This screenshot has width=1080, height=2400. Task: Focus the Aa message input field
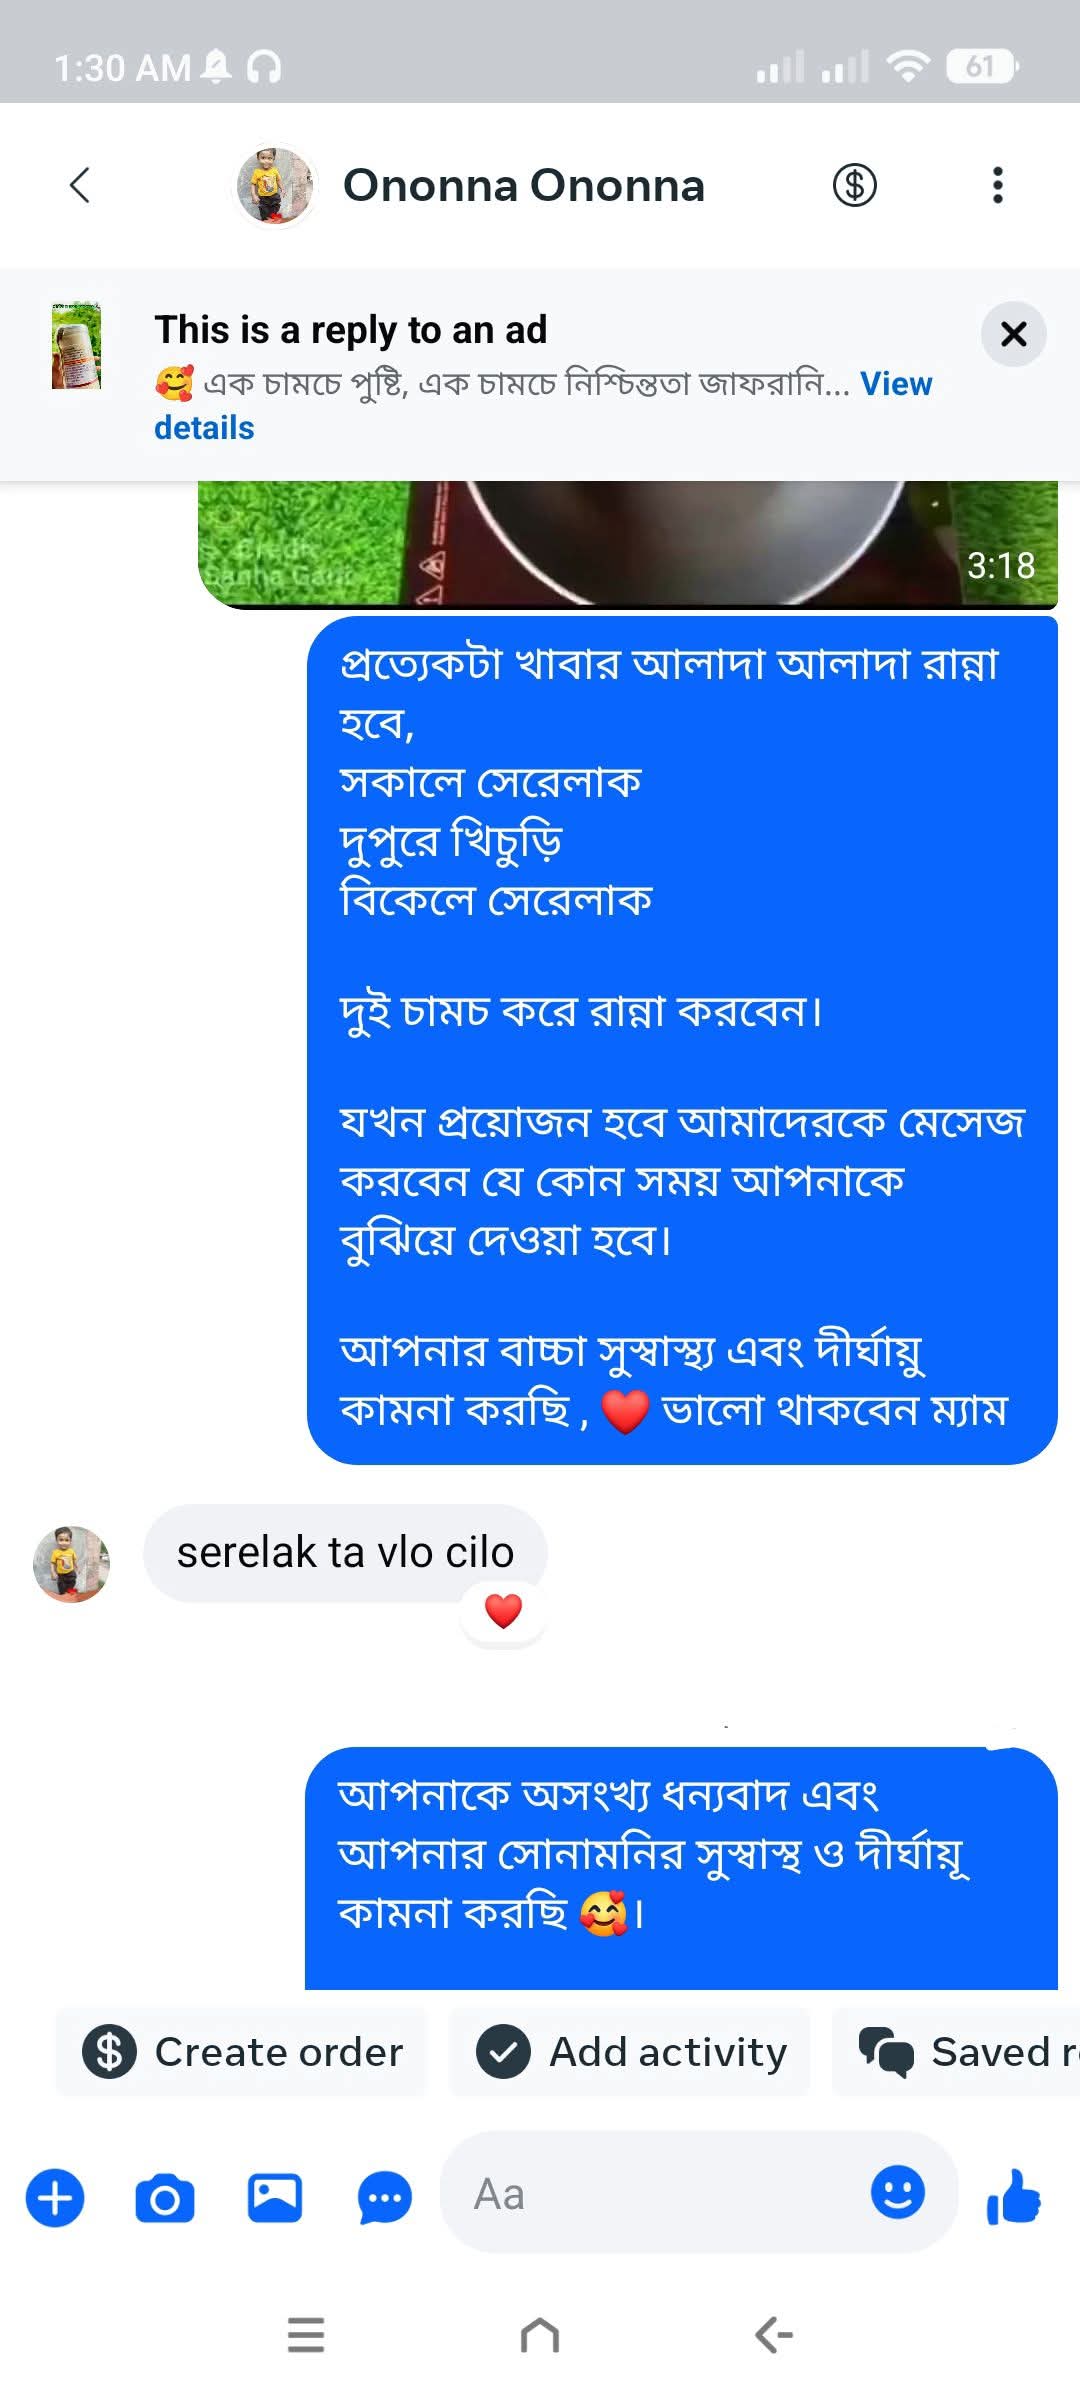pyautogui.click(x=655, y=2194)
